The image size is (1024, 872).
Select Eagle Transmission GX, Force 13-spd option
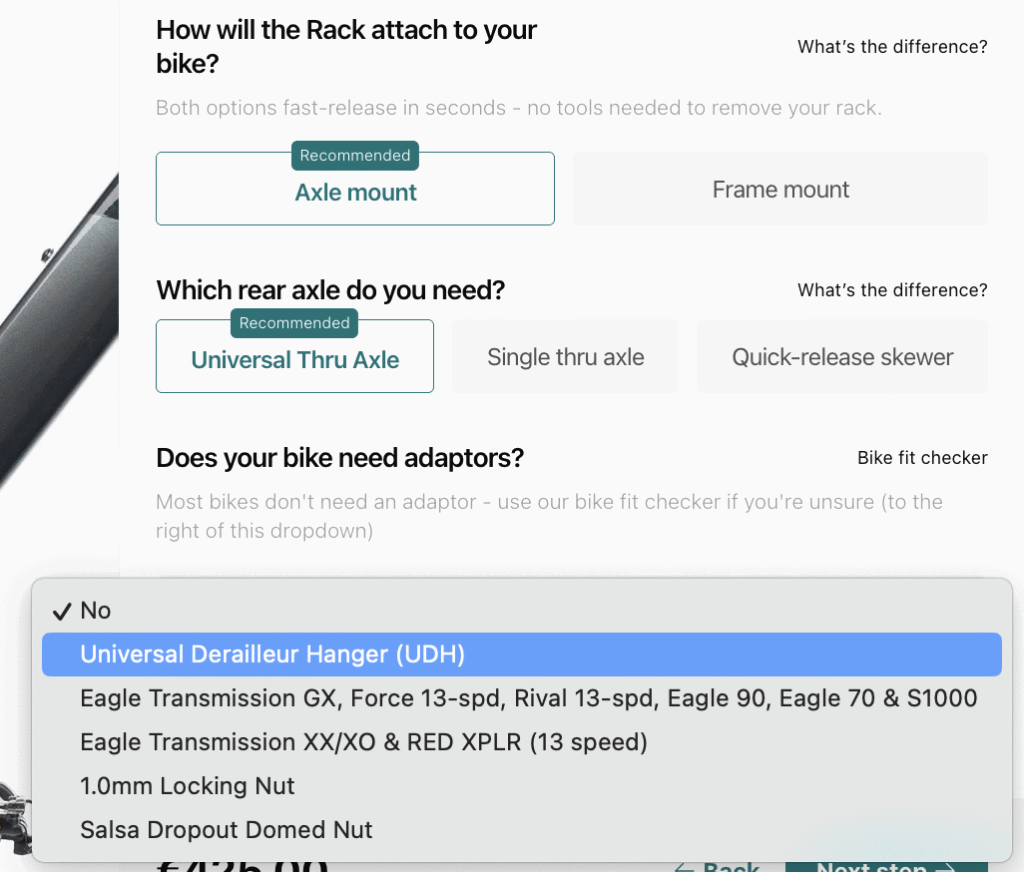(528, 698)
